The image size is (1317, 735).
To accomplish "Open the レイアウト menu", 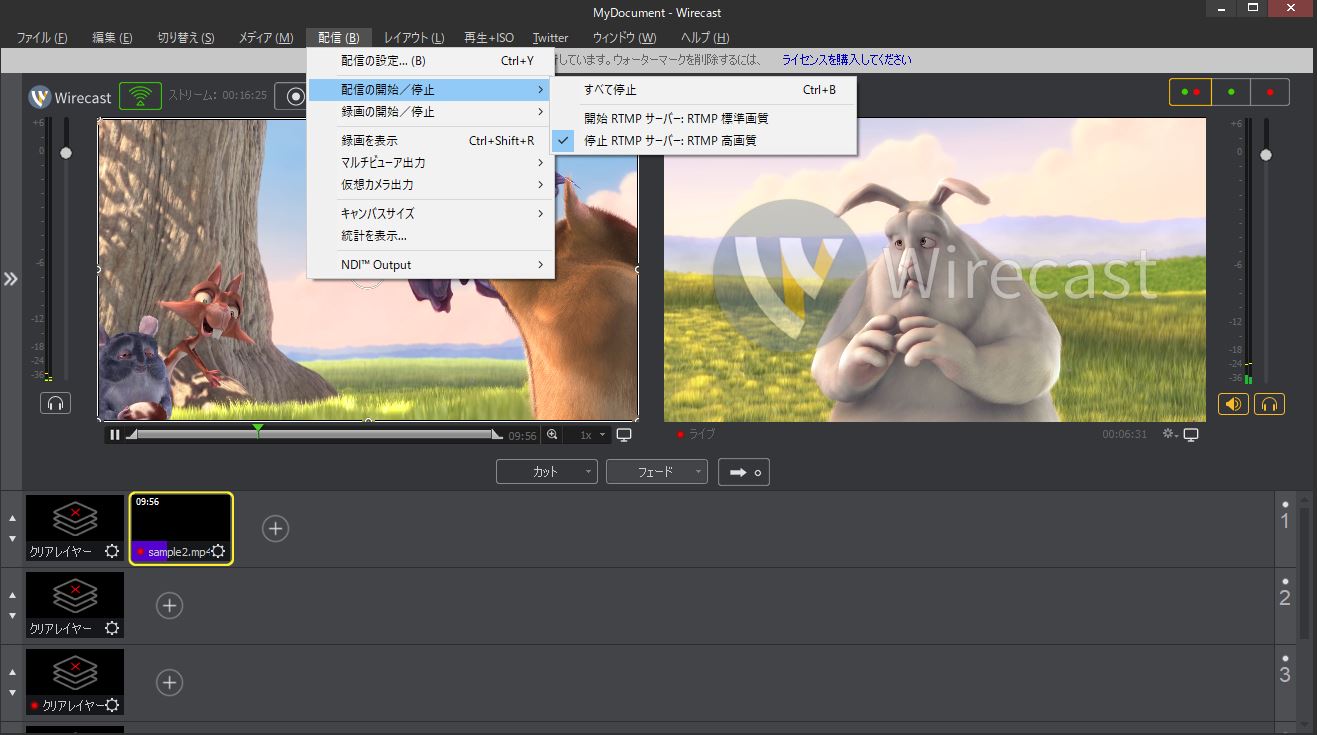I will coord(414,38).
